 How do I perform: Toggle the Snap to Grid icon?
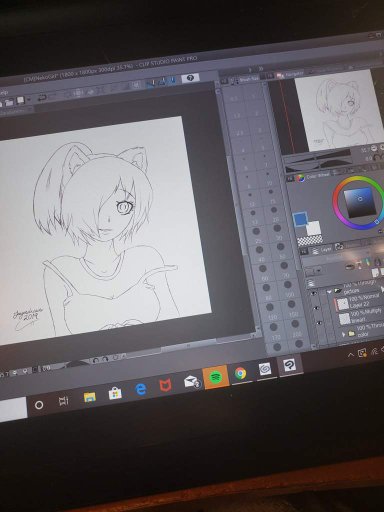point(172,80)
